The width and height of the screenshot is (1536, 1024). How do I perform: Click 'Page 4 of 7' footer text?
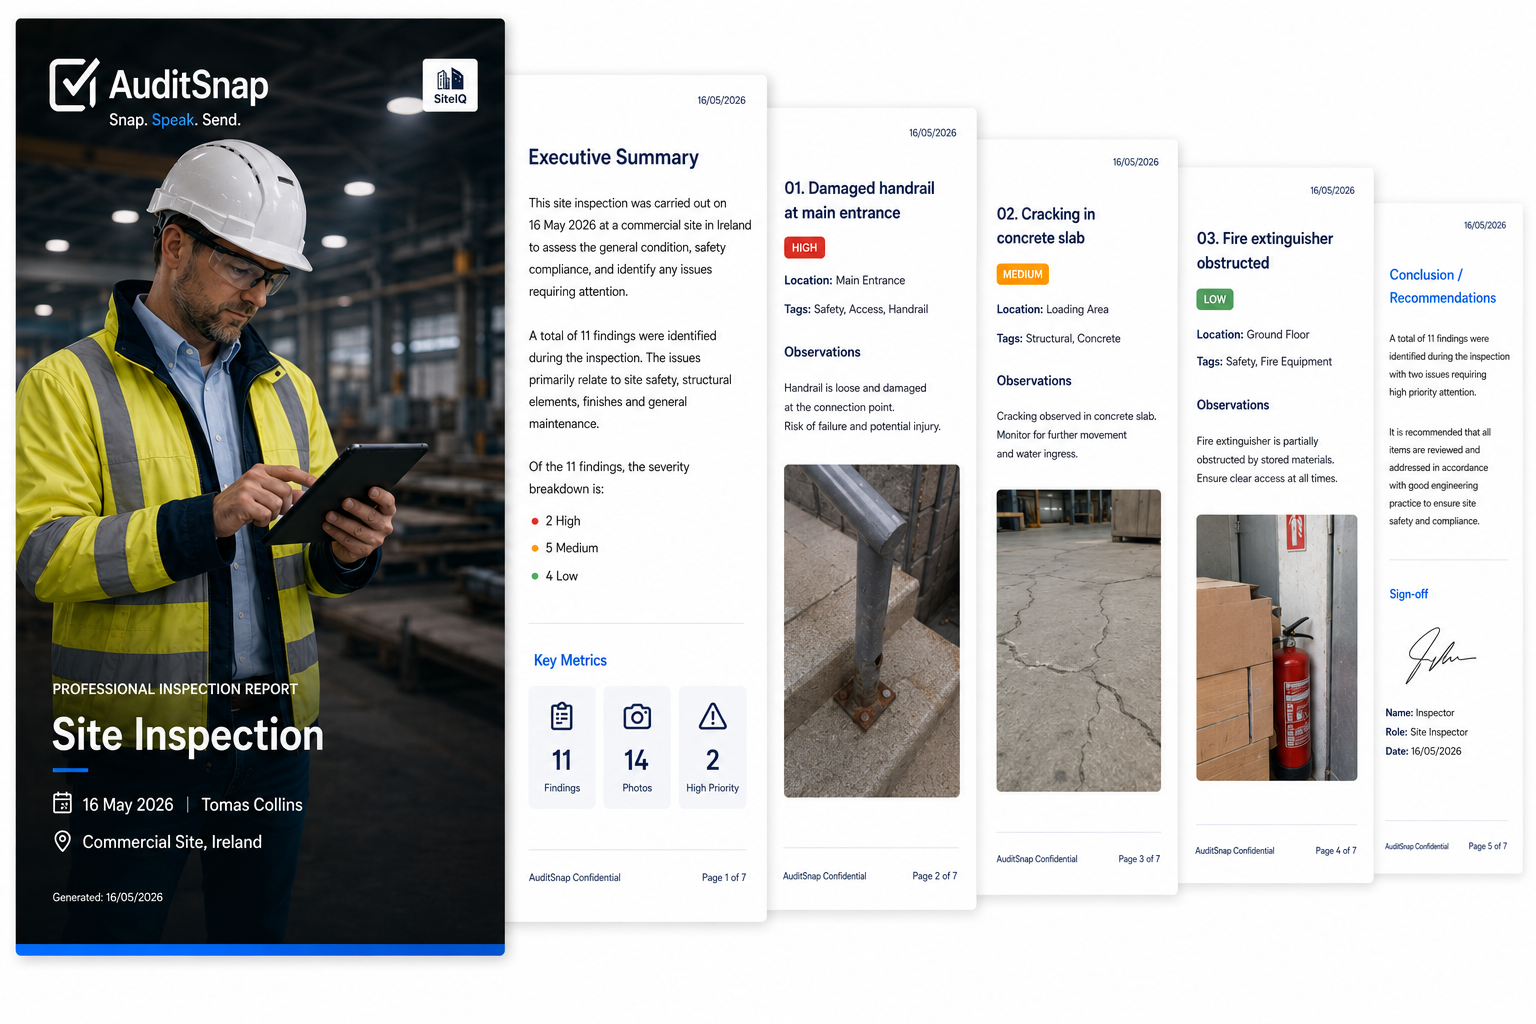(x=1336, y=851)
